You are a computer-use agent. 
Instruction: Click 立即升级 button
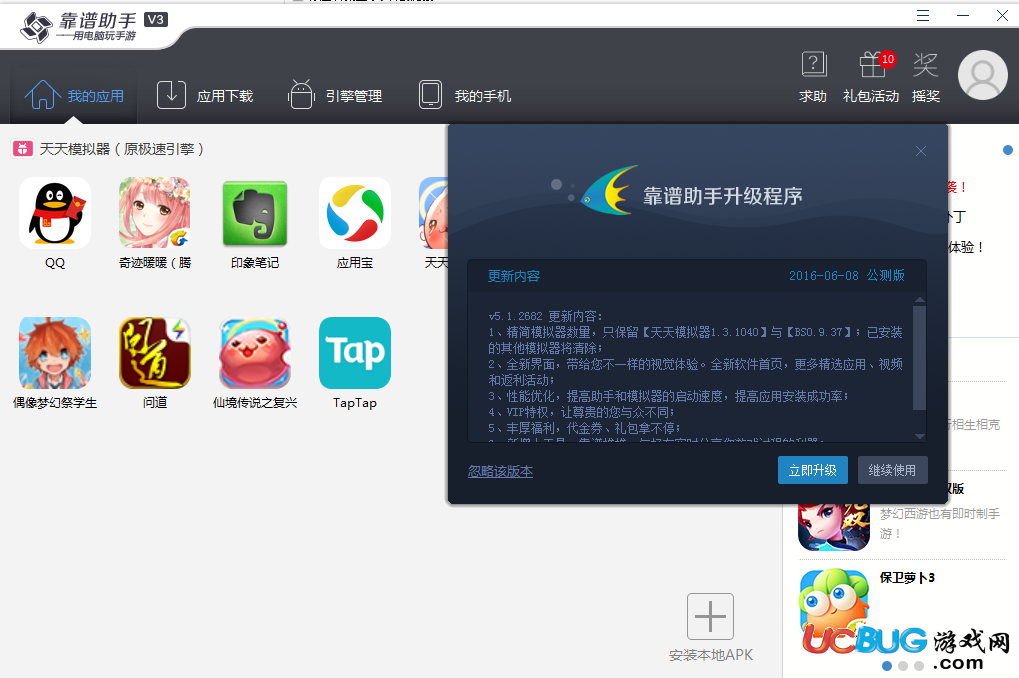click(812, 470)
